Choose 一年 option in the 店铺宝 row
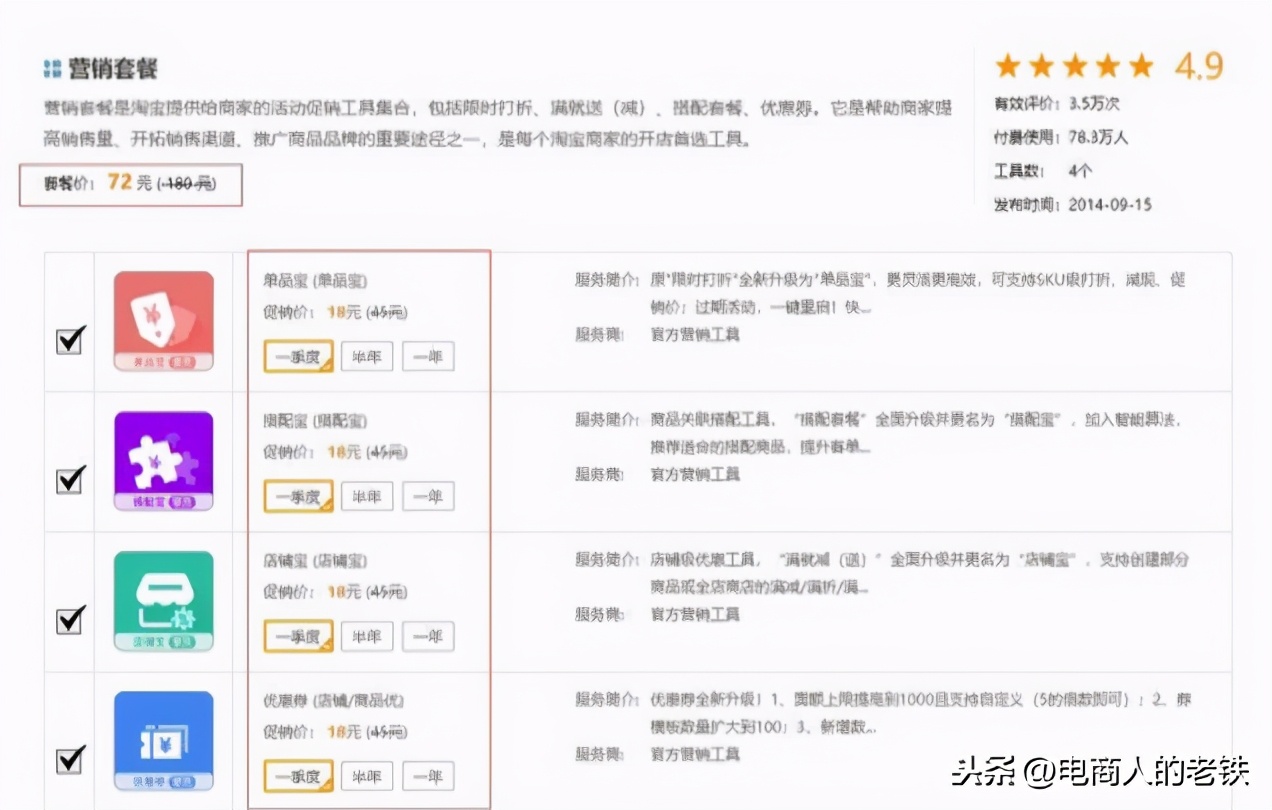This screenshot has height=810, width=1272. [x=428, y=636]
